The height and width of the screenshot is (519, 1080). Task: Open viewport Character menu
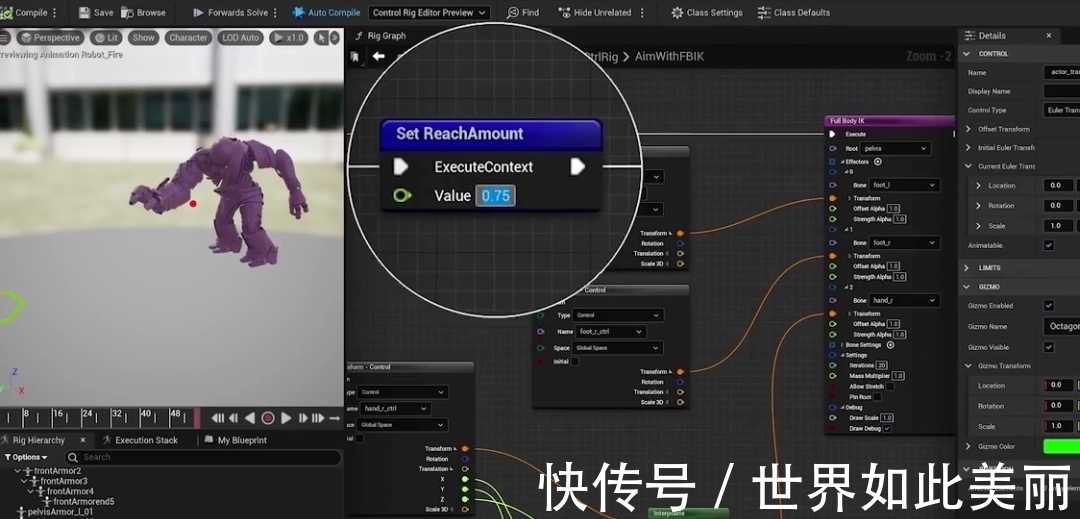pos(188,38)
